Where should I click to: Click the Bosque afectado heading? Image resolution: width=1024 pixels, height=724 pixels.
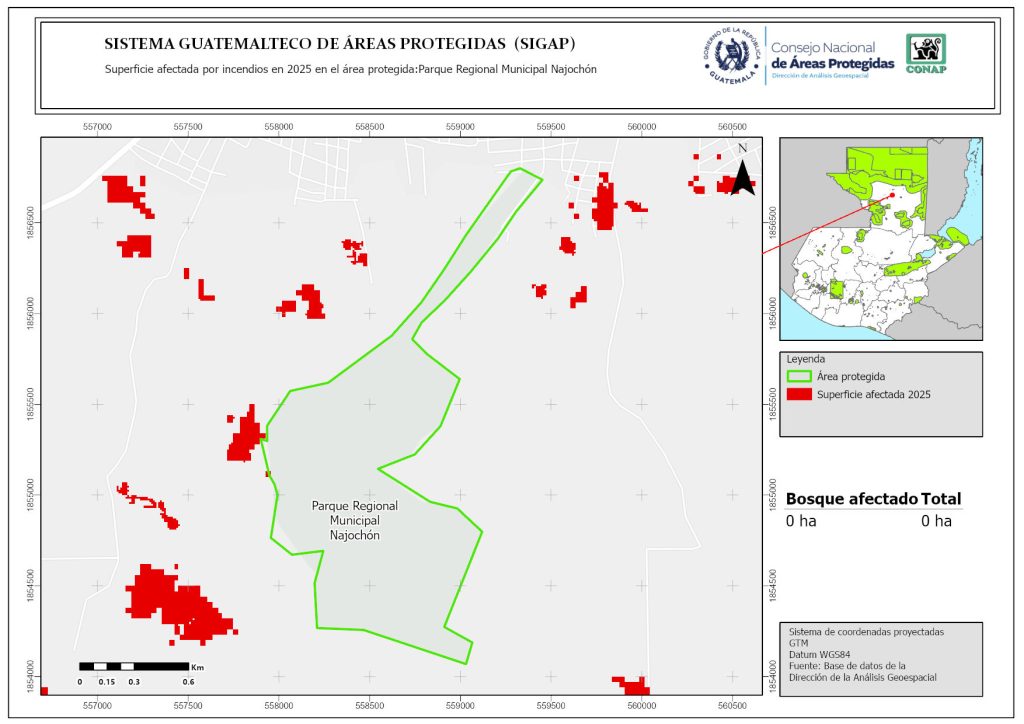click(851, 499)
